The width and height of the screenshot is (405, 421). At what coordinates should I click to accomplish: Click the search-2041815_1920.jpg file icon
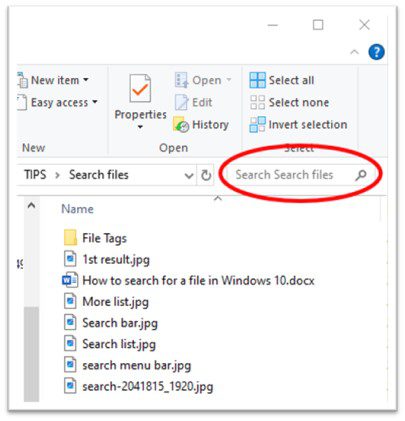click(70, 386)
